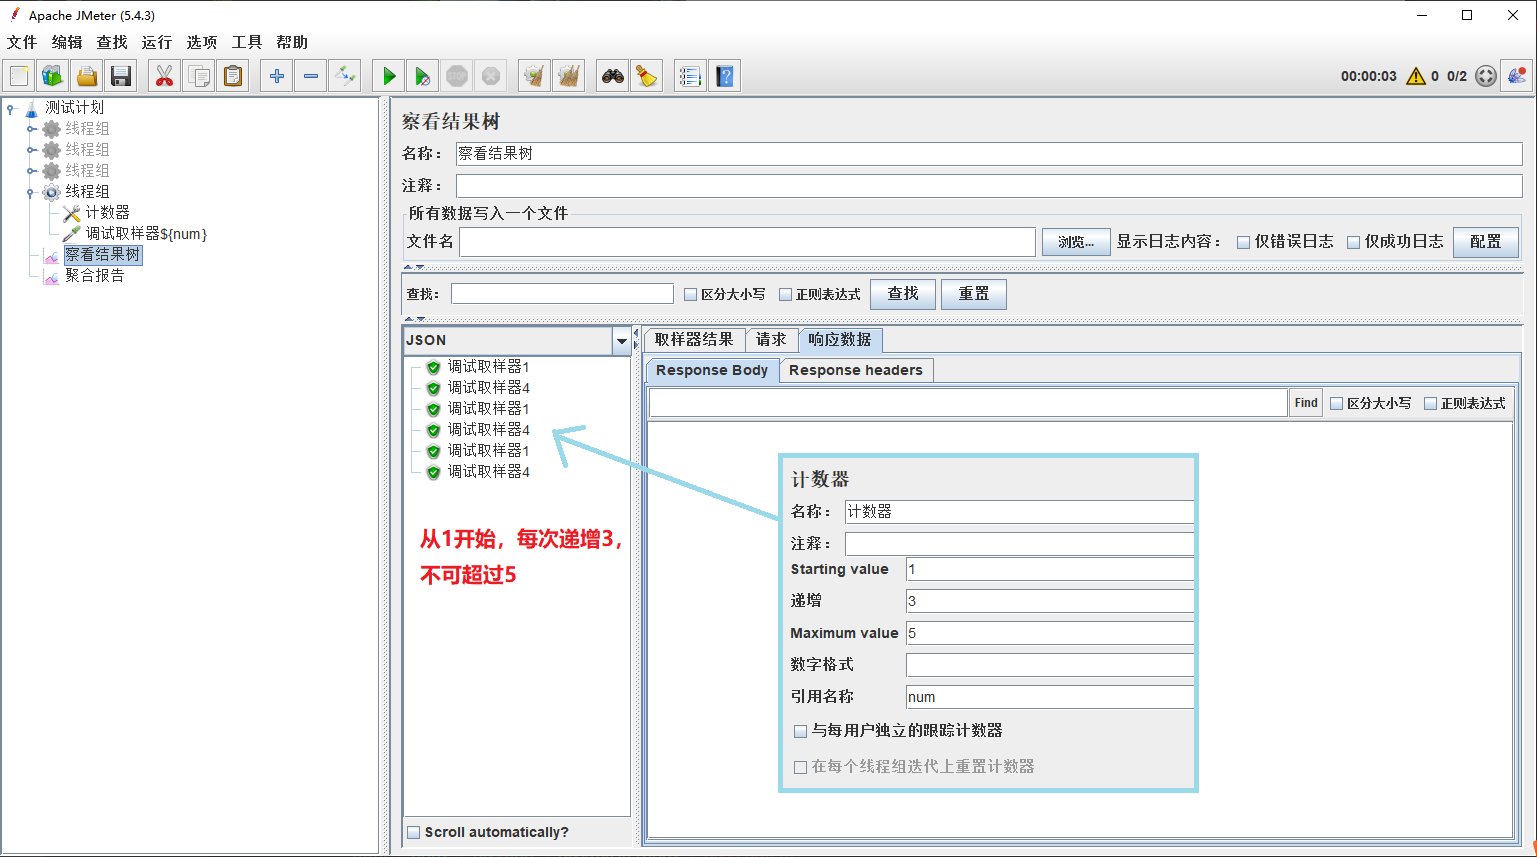Open the Help icon in toolbar

coord(725,76)
